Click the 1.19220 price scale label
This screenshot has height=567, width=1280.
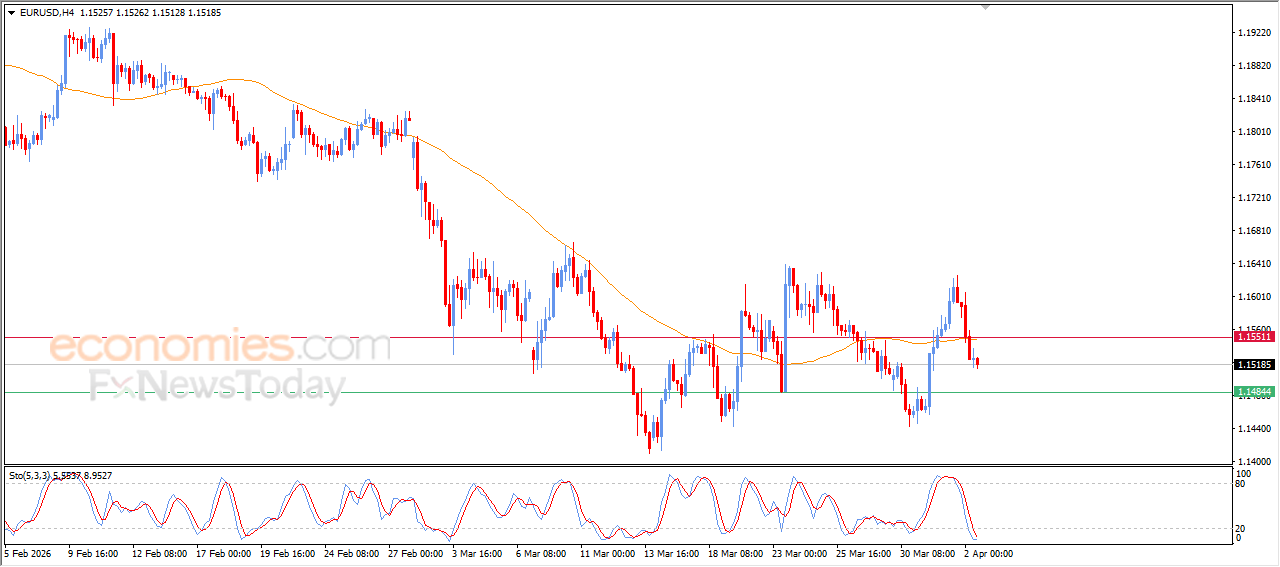click(x=1254, y=33)
